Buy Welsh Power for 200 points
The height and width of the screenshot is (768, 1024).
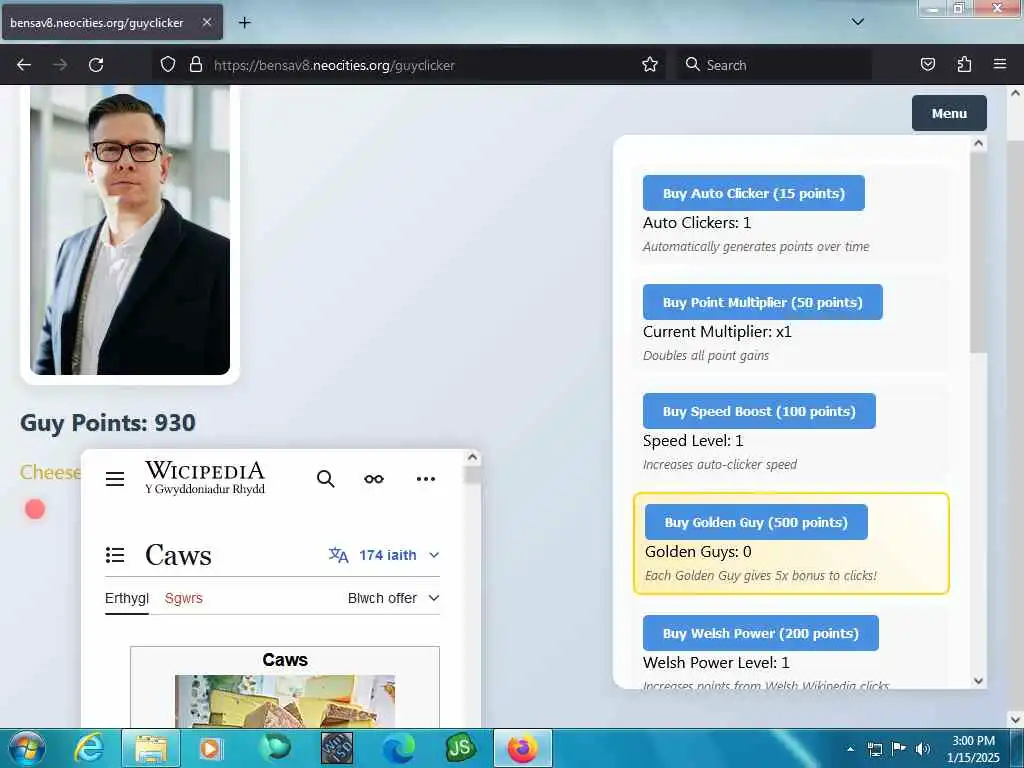(x=761, y=633)
